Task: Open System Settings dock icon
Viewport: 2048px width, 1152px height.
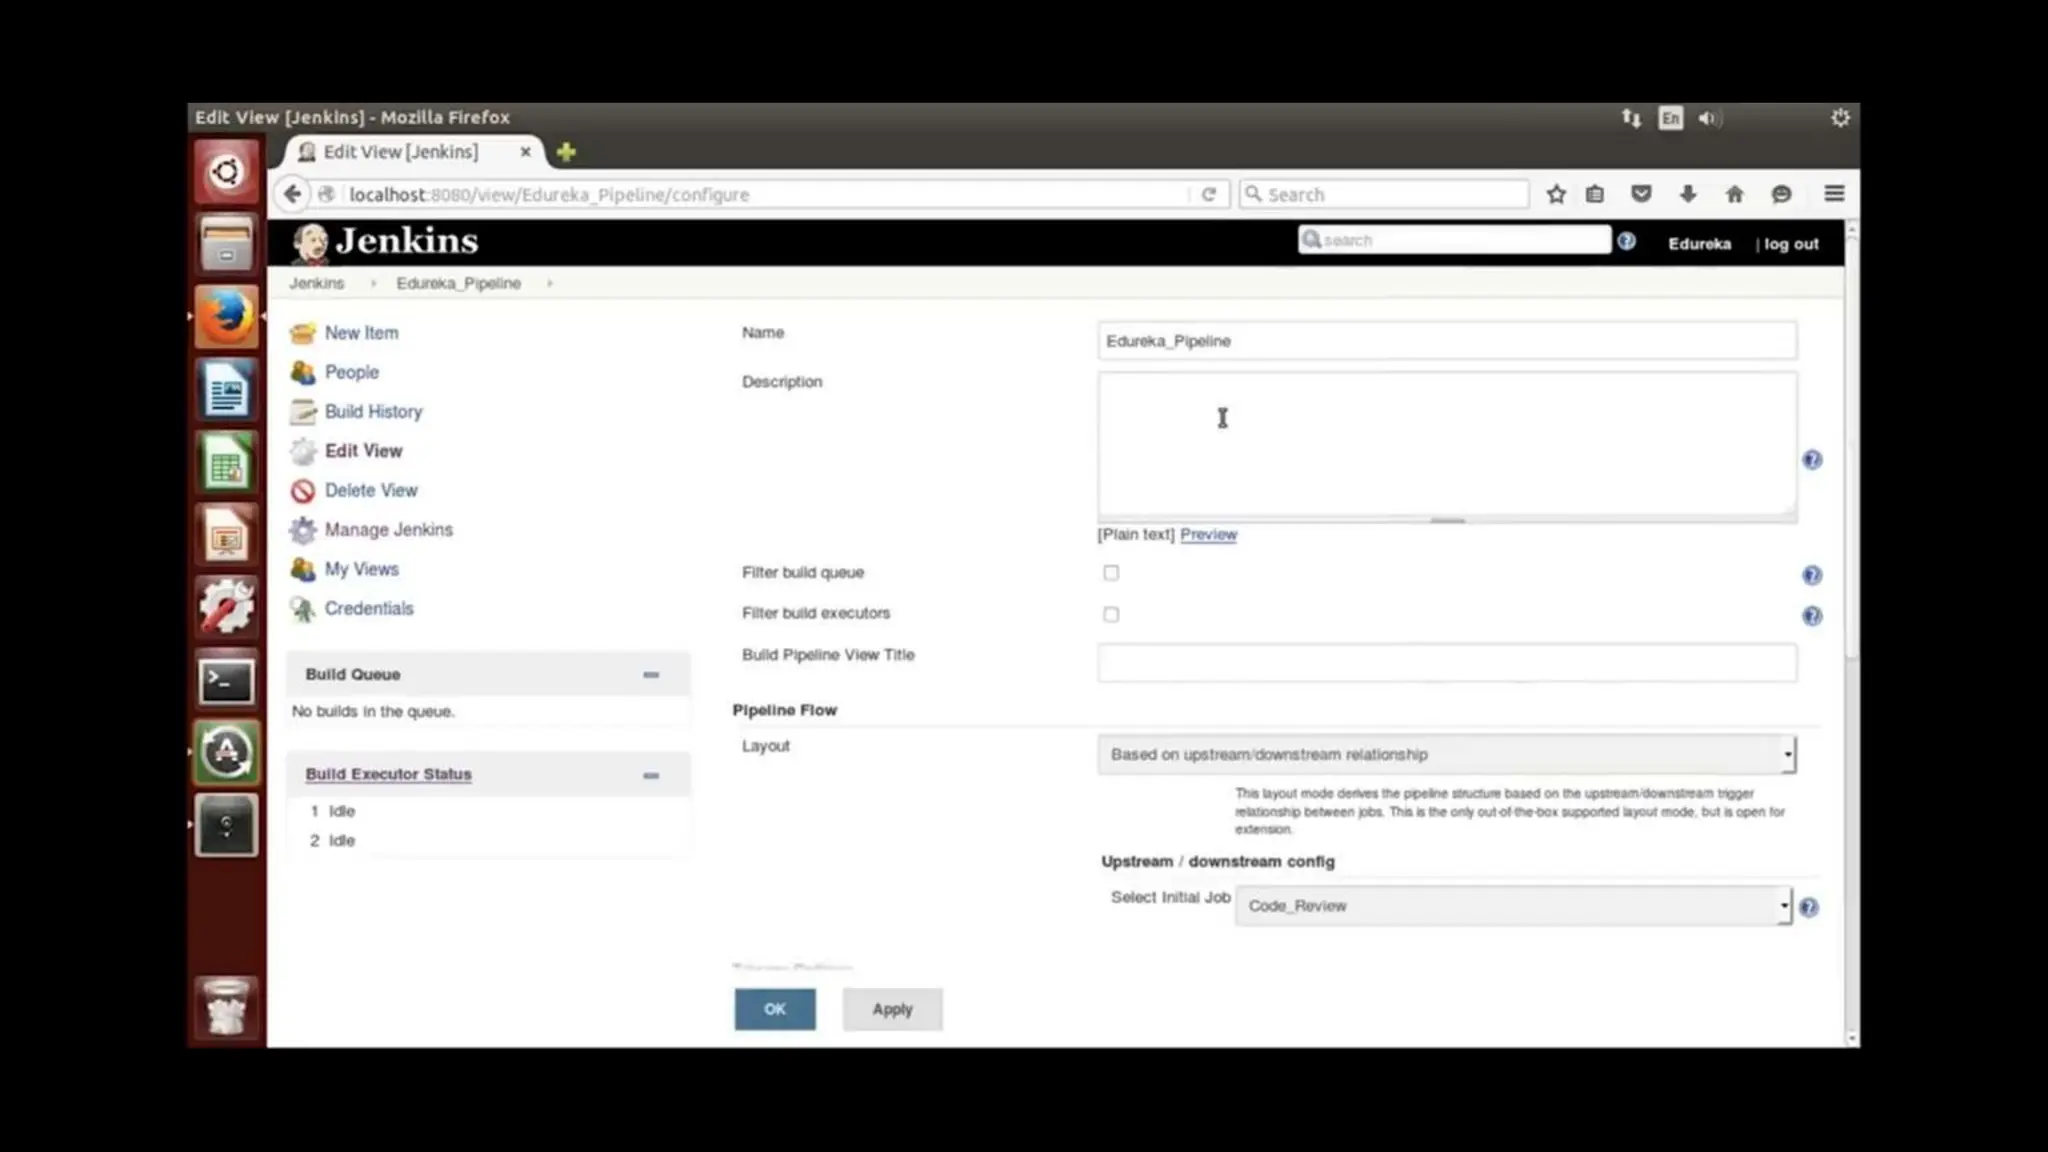Action: click(x=227, y=607)
